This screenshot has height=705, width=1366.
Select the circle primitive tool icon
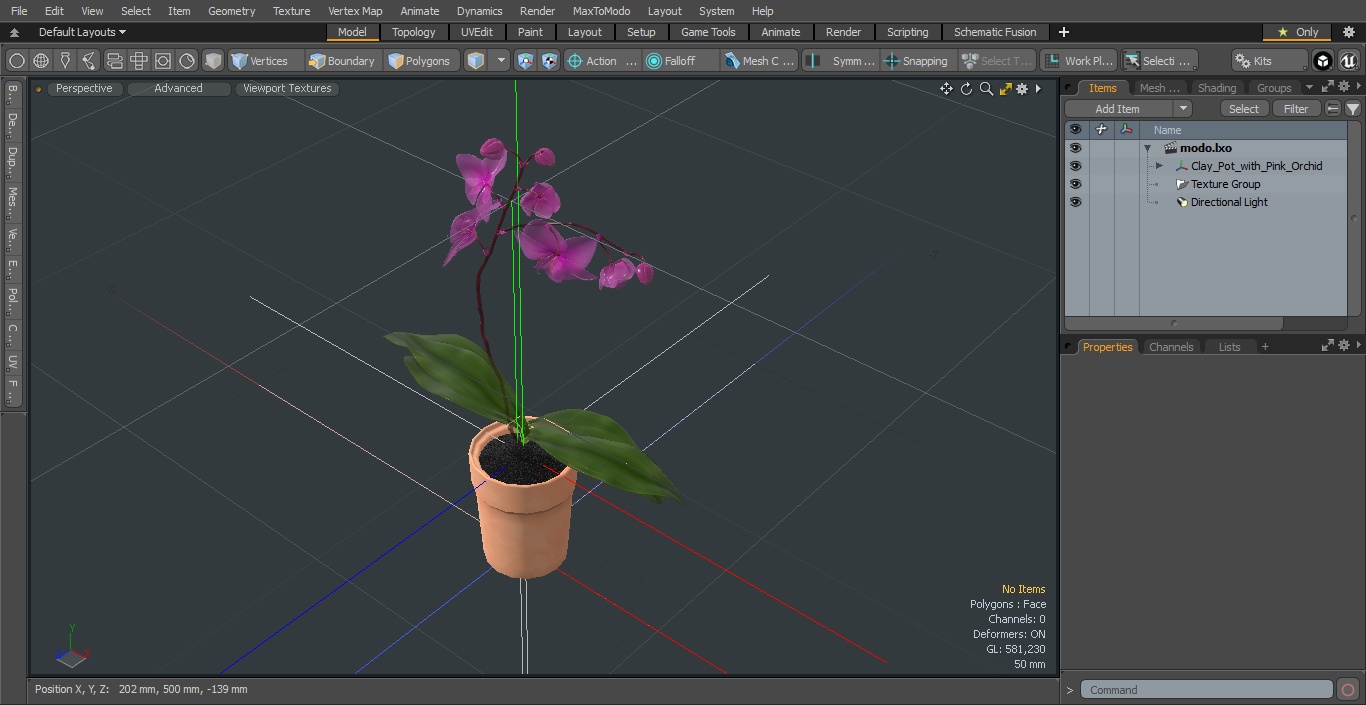pyautogui.click(x=16, y=61)
